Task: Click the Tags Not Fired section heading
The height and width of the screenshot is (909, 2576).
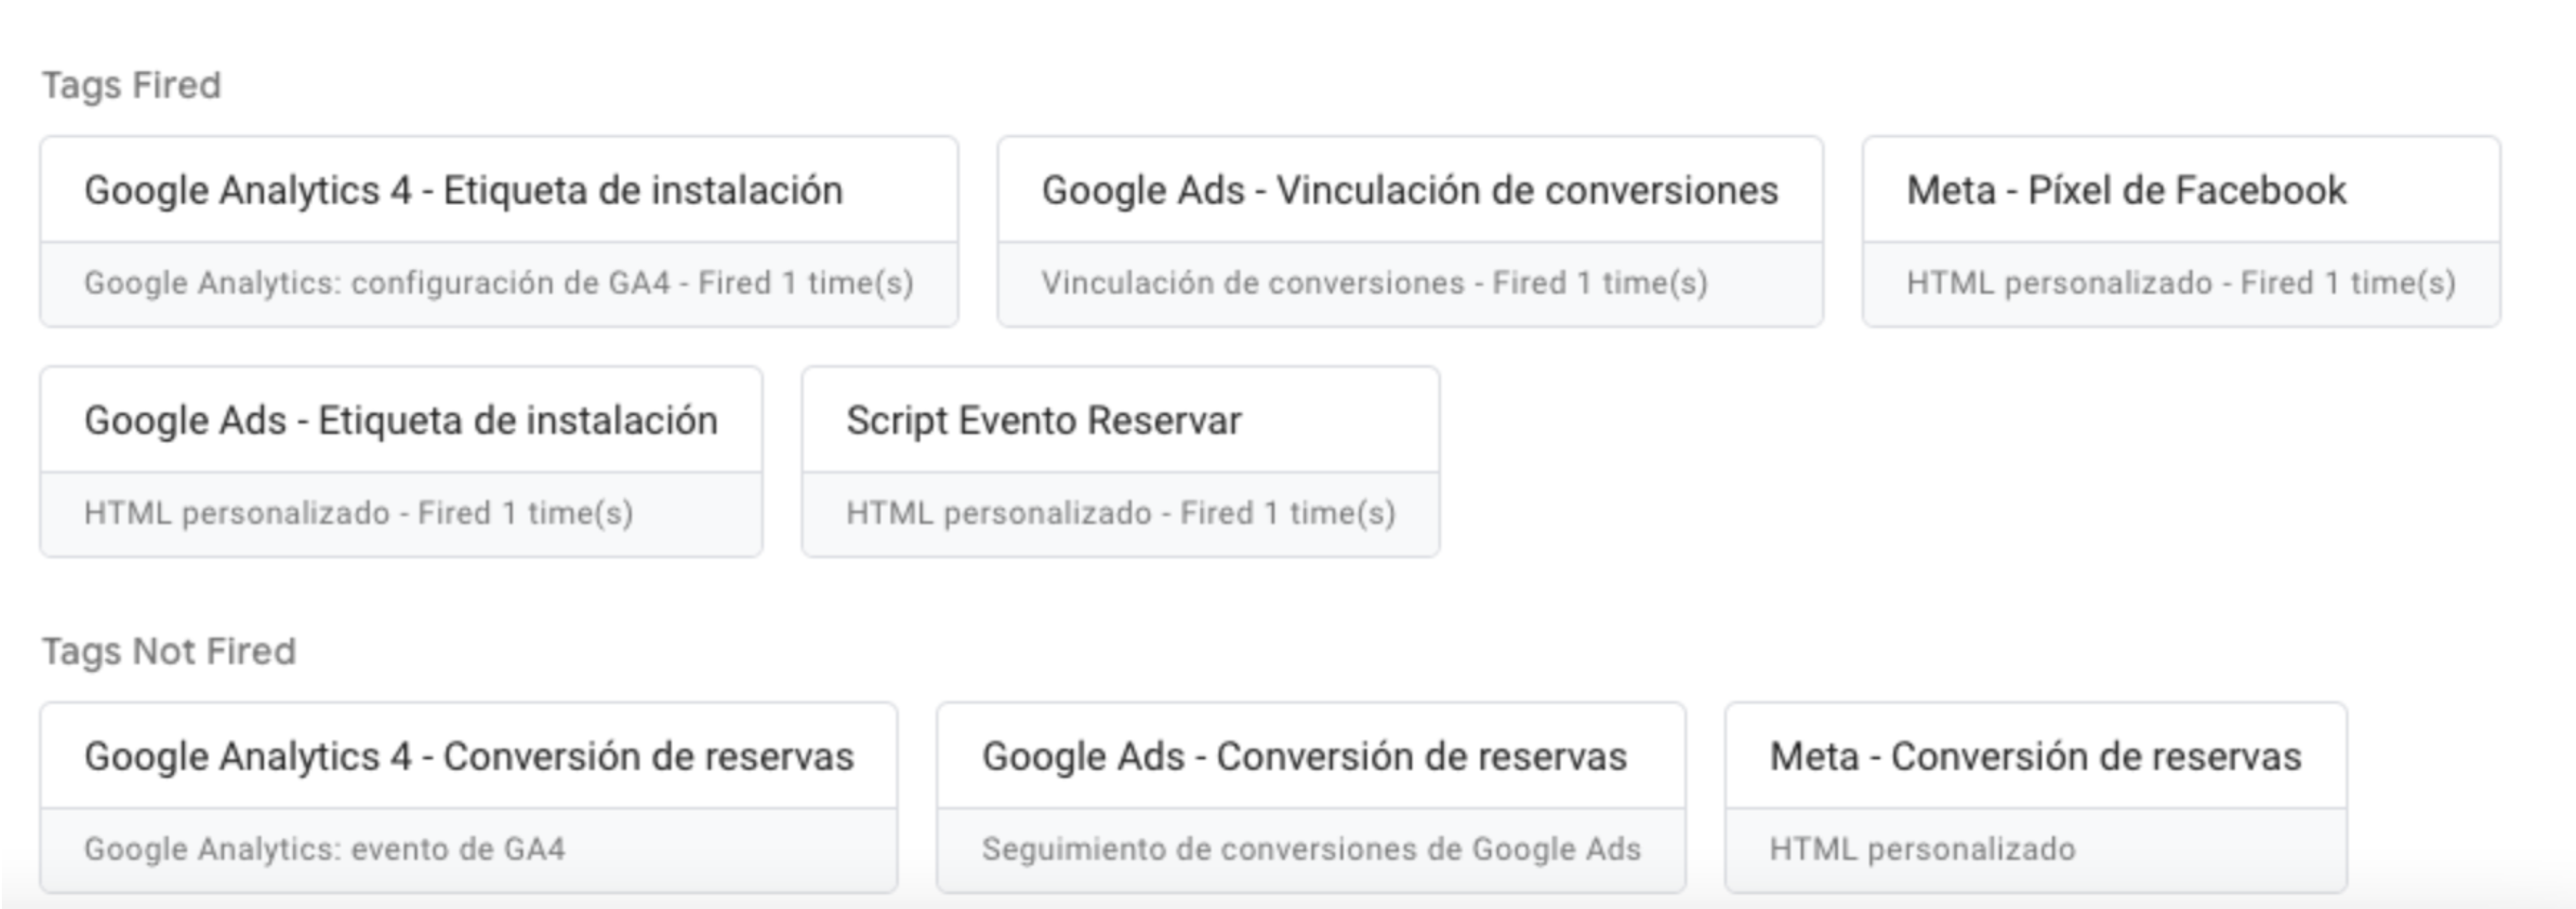Action: point(169,651)
